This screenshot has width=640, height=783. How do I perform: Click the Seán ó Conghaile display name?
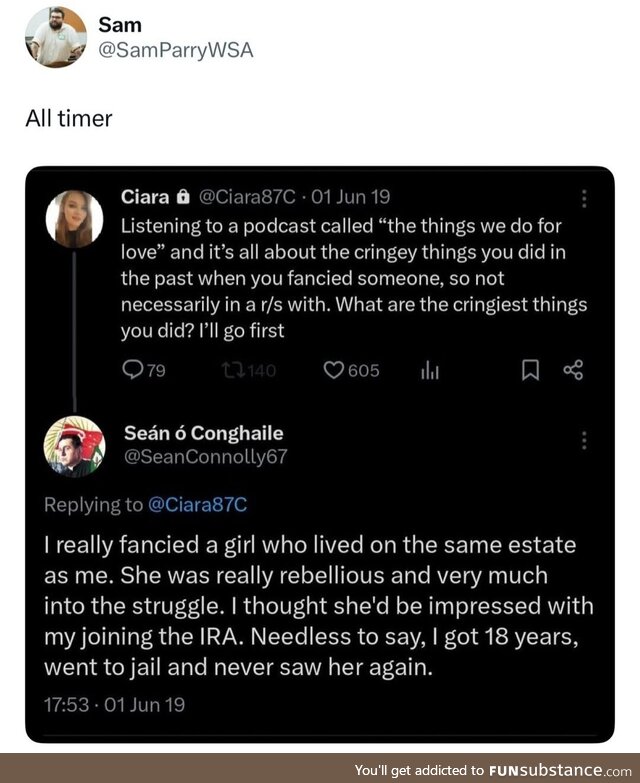coord(203,433)
